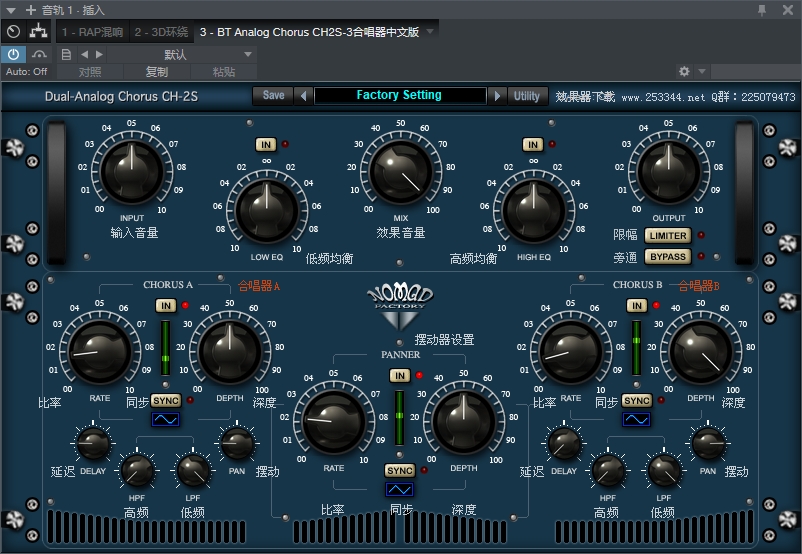Go to previous DAW preset arrow
Image resolution: width=802 pixels, height=554 pixels.
[84, 54]
